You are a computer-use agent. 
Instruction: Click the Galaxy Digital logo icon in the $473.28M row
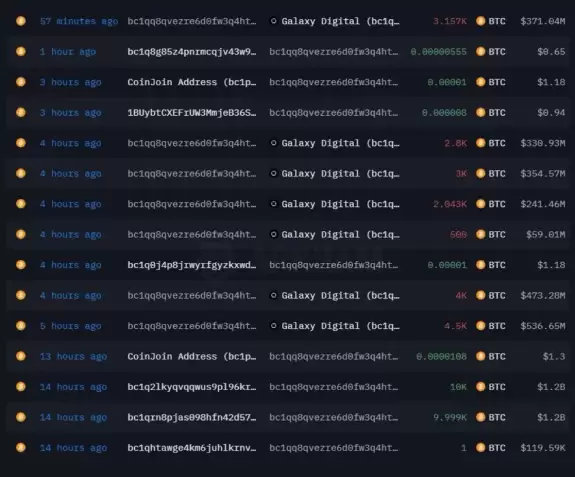(x=274, y=295)
